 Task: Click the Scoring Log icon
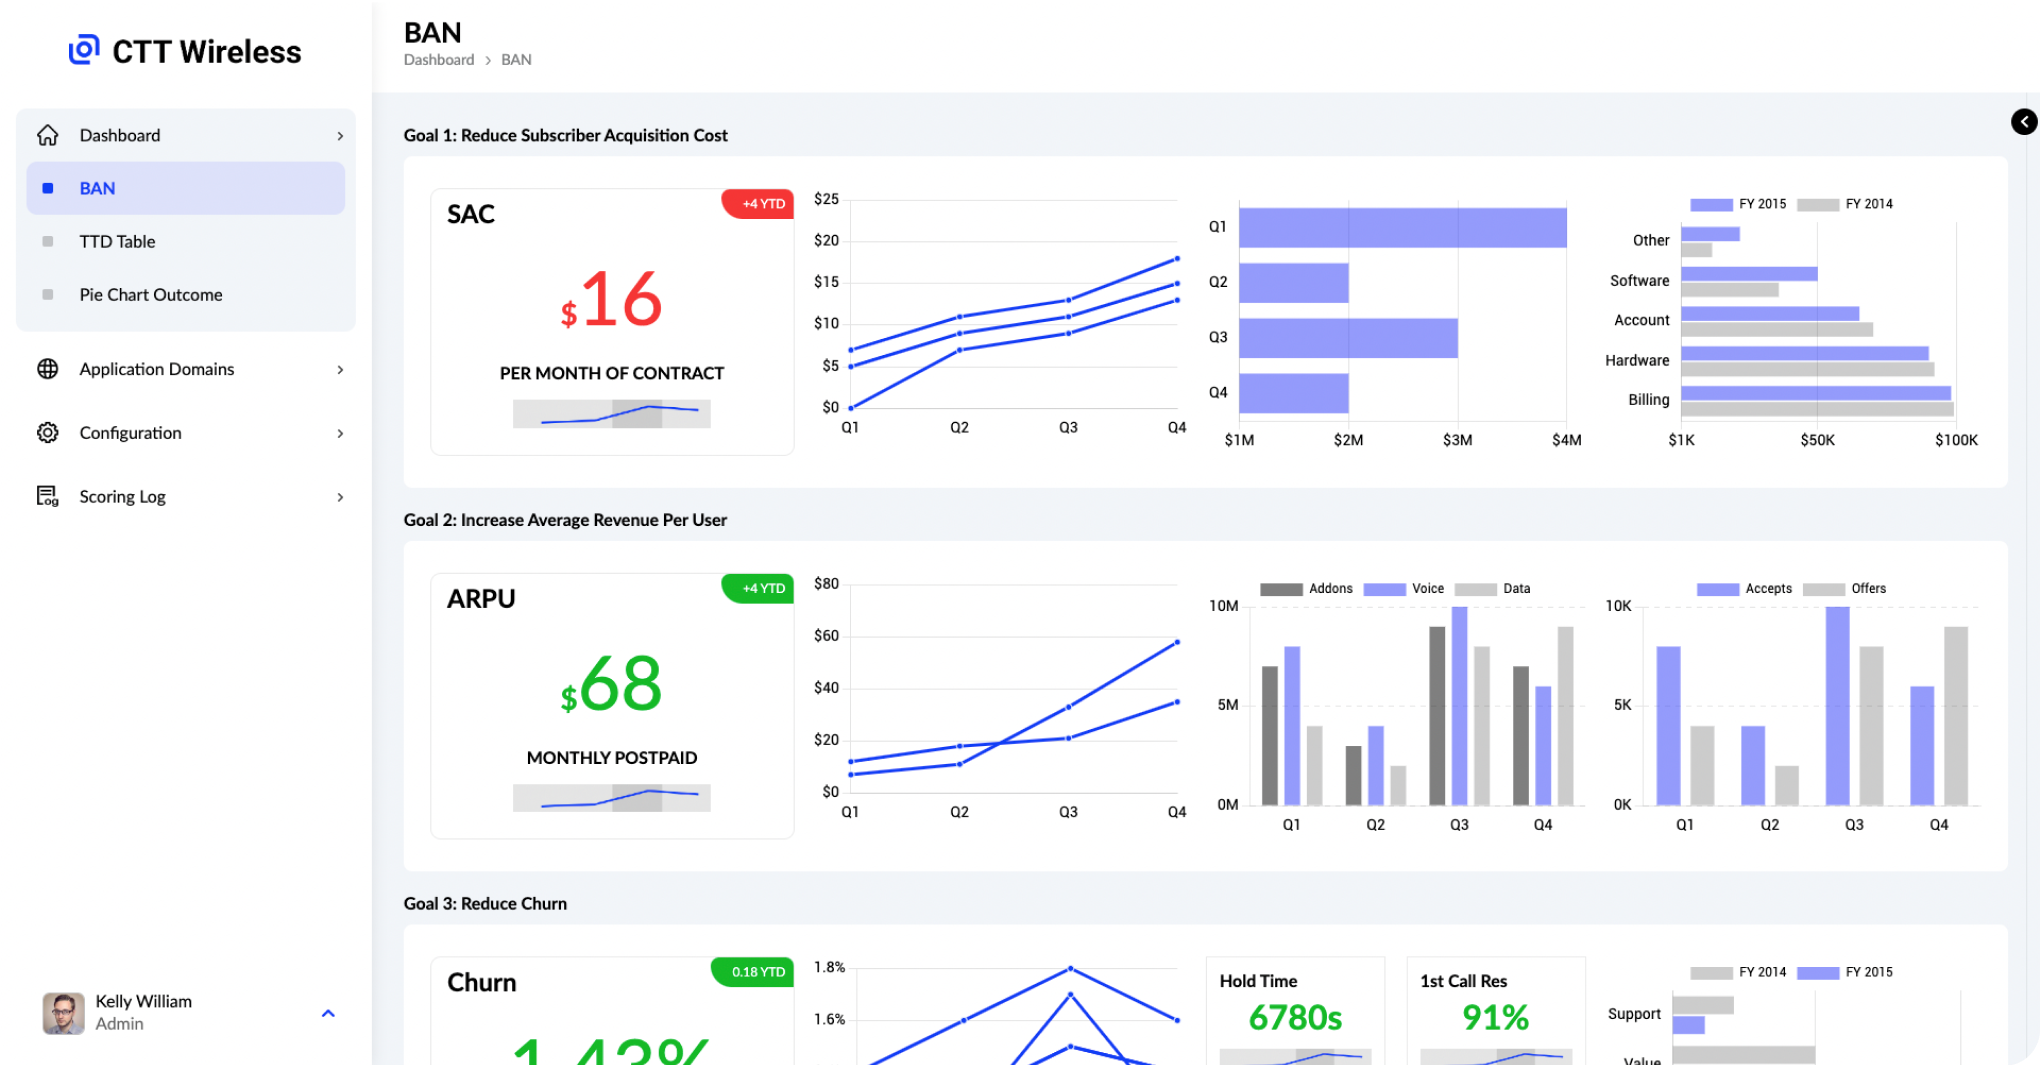(x=47, y=497)
